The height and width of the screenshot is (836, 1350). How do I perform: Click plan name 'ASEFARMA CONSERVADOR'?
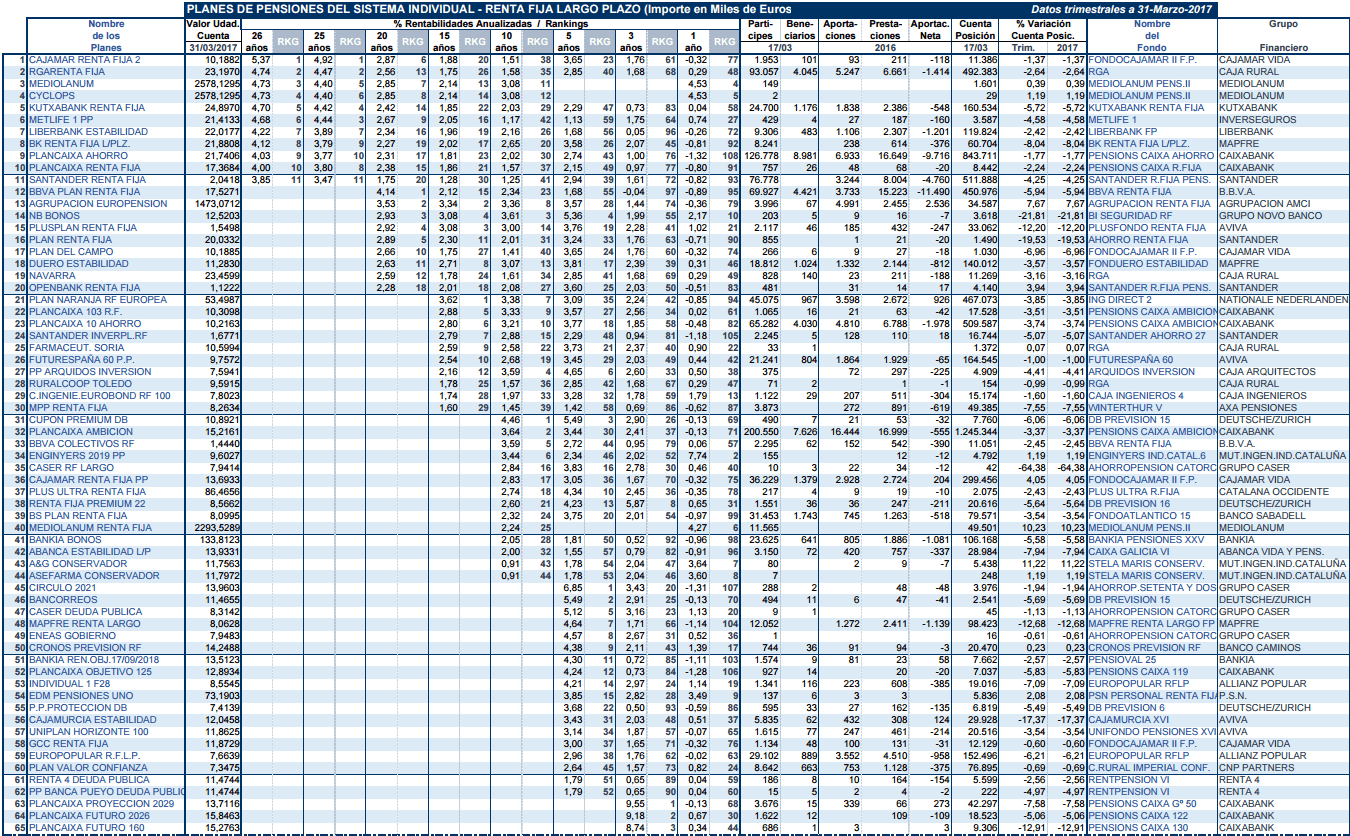click(94, 576)
